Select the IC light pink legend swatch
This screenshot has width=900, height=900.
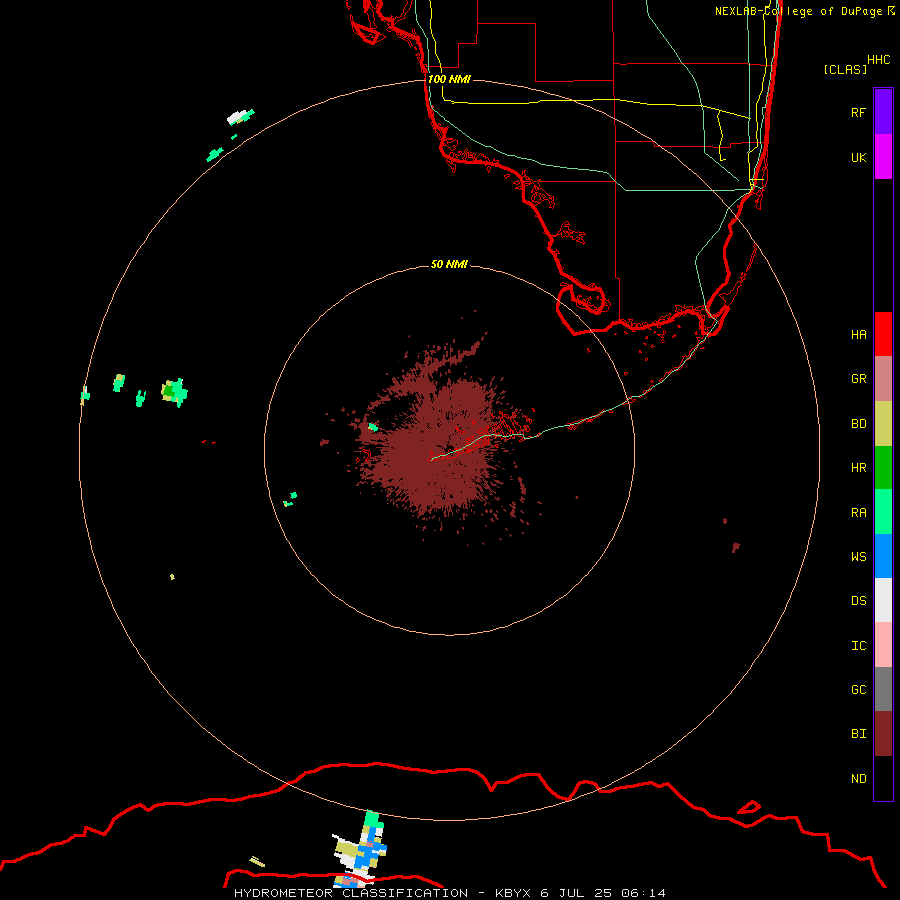tap(883, 645)
